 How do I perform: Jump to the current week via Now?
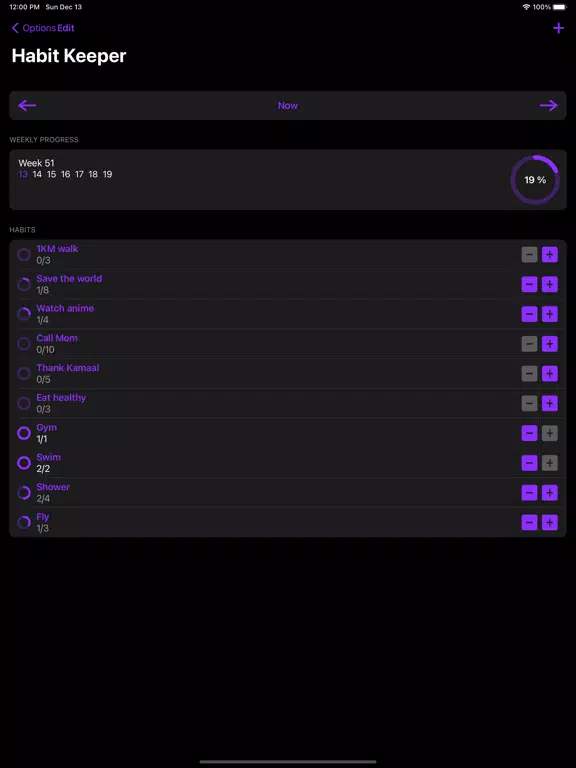(x=288, y=105)
